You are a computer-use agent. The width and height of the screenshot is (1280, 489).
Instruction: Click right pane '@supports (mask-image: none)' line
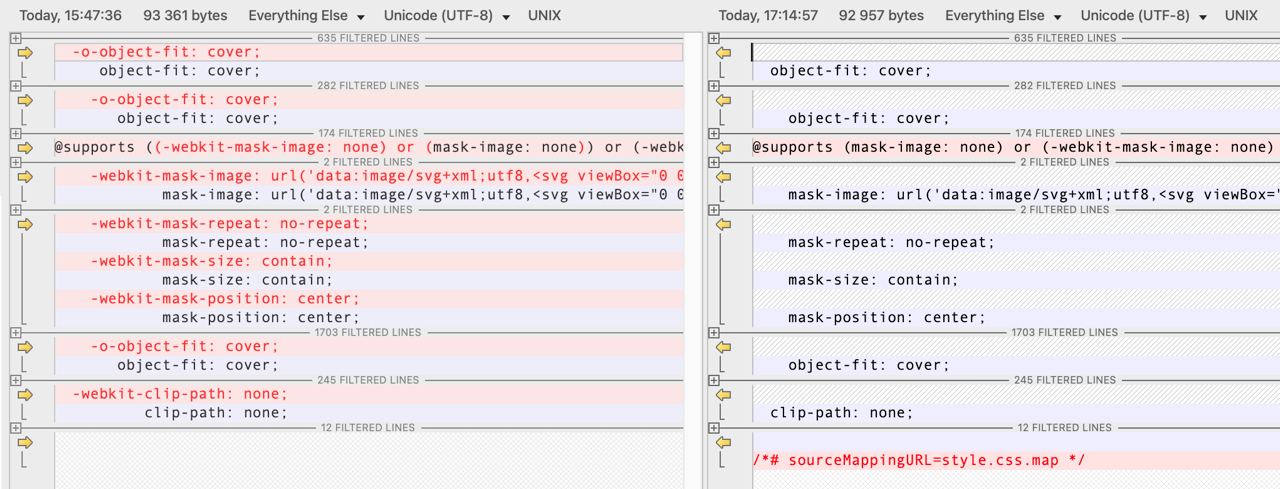[x=1016, y=148]
